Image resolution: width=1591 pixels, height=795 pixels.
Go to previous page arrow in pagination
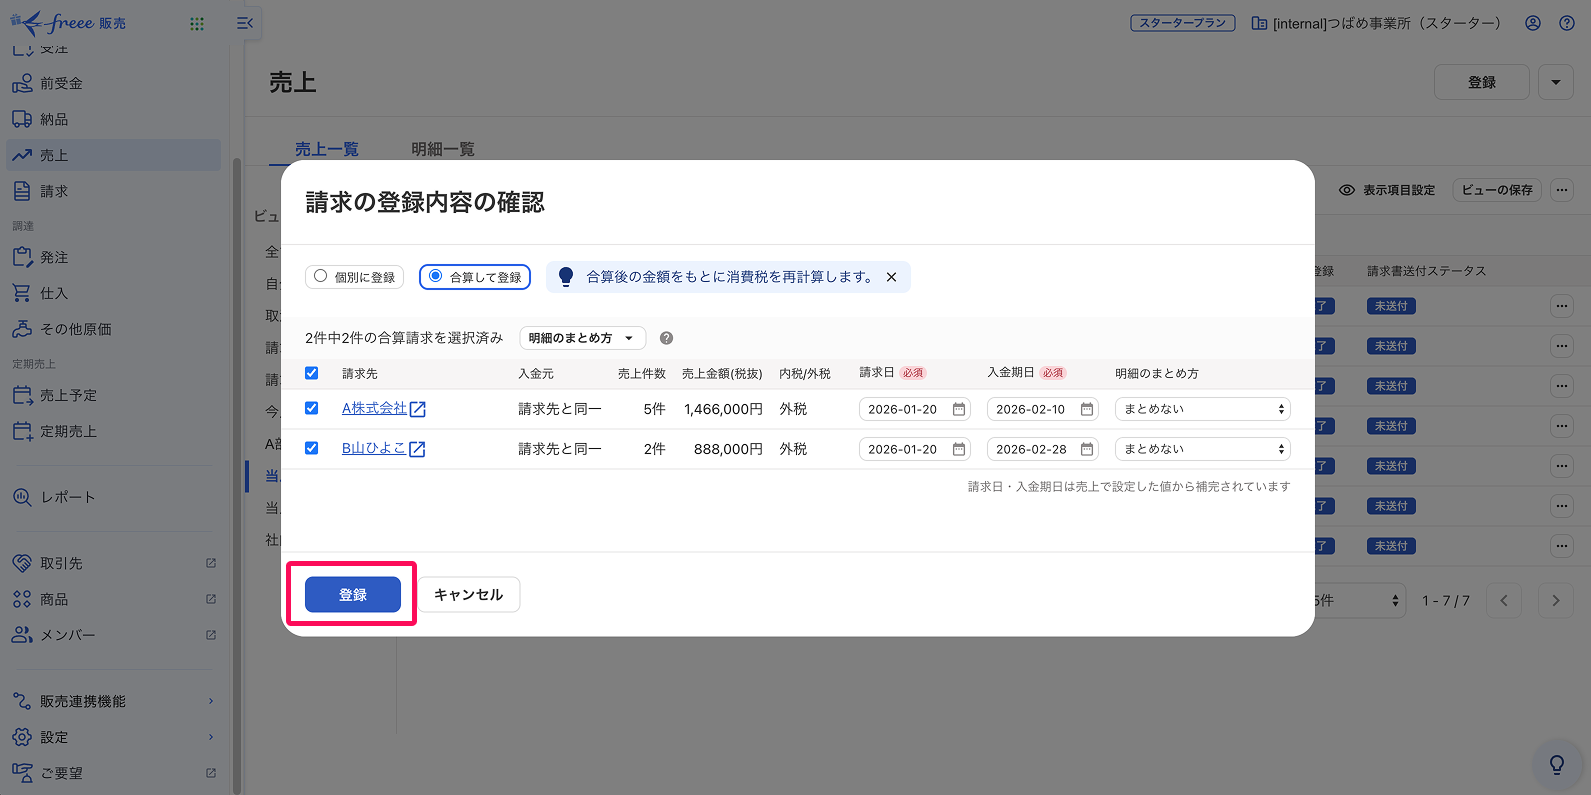pos(1504,600)
